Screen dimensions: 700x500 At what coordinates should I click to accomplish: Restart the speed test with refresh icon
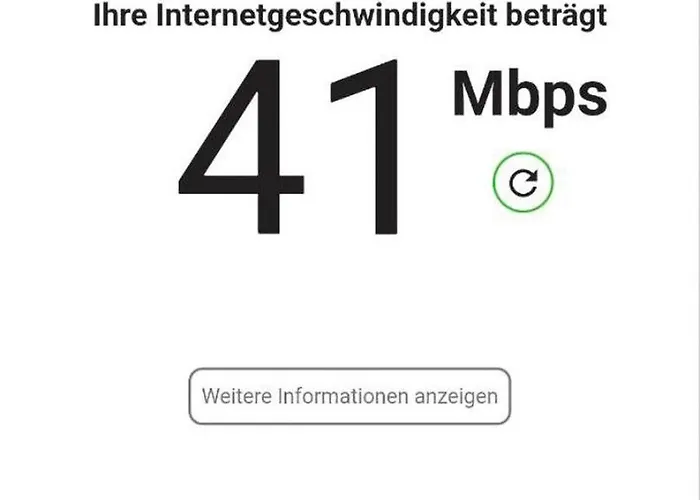click(523, 183)
